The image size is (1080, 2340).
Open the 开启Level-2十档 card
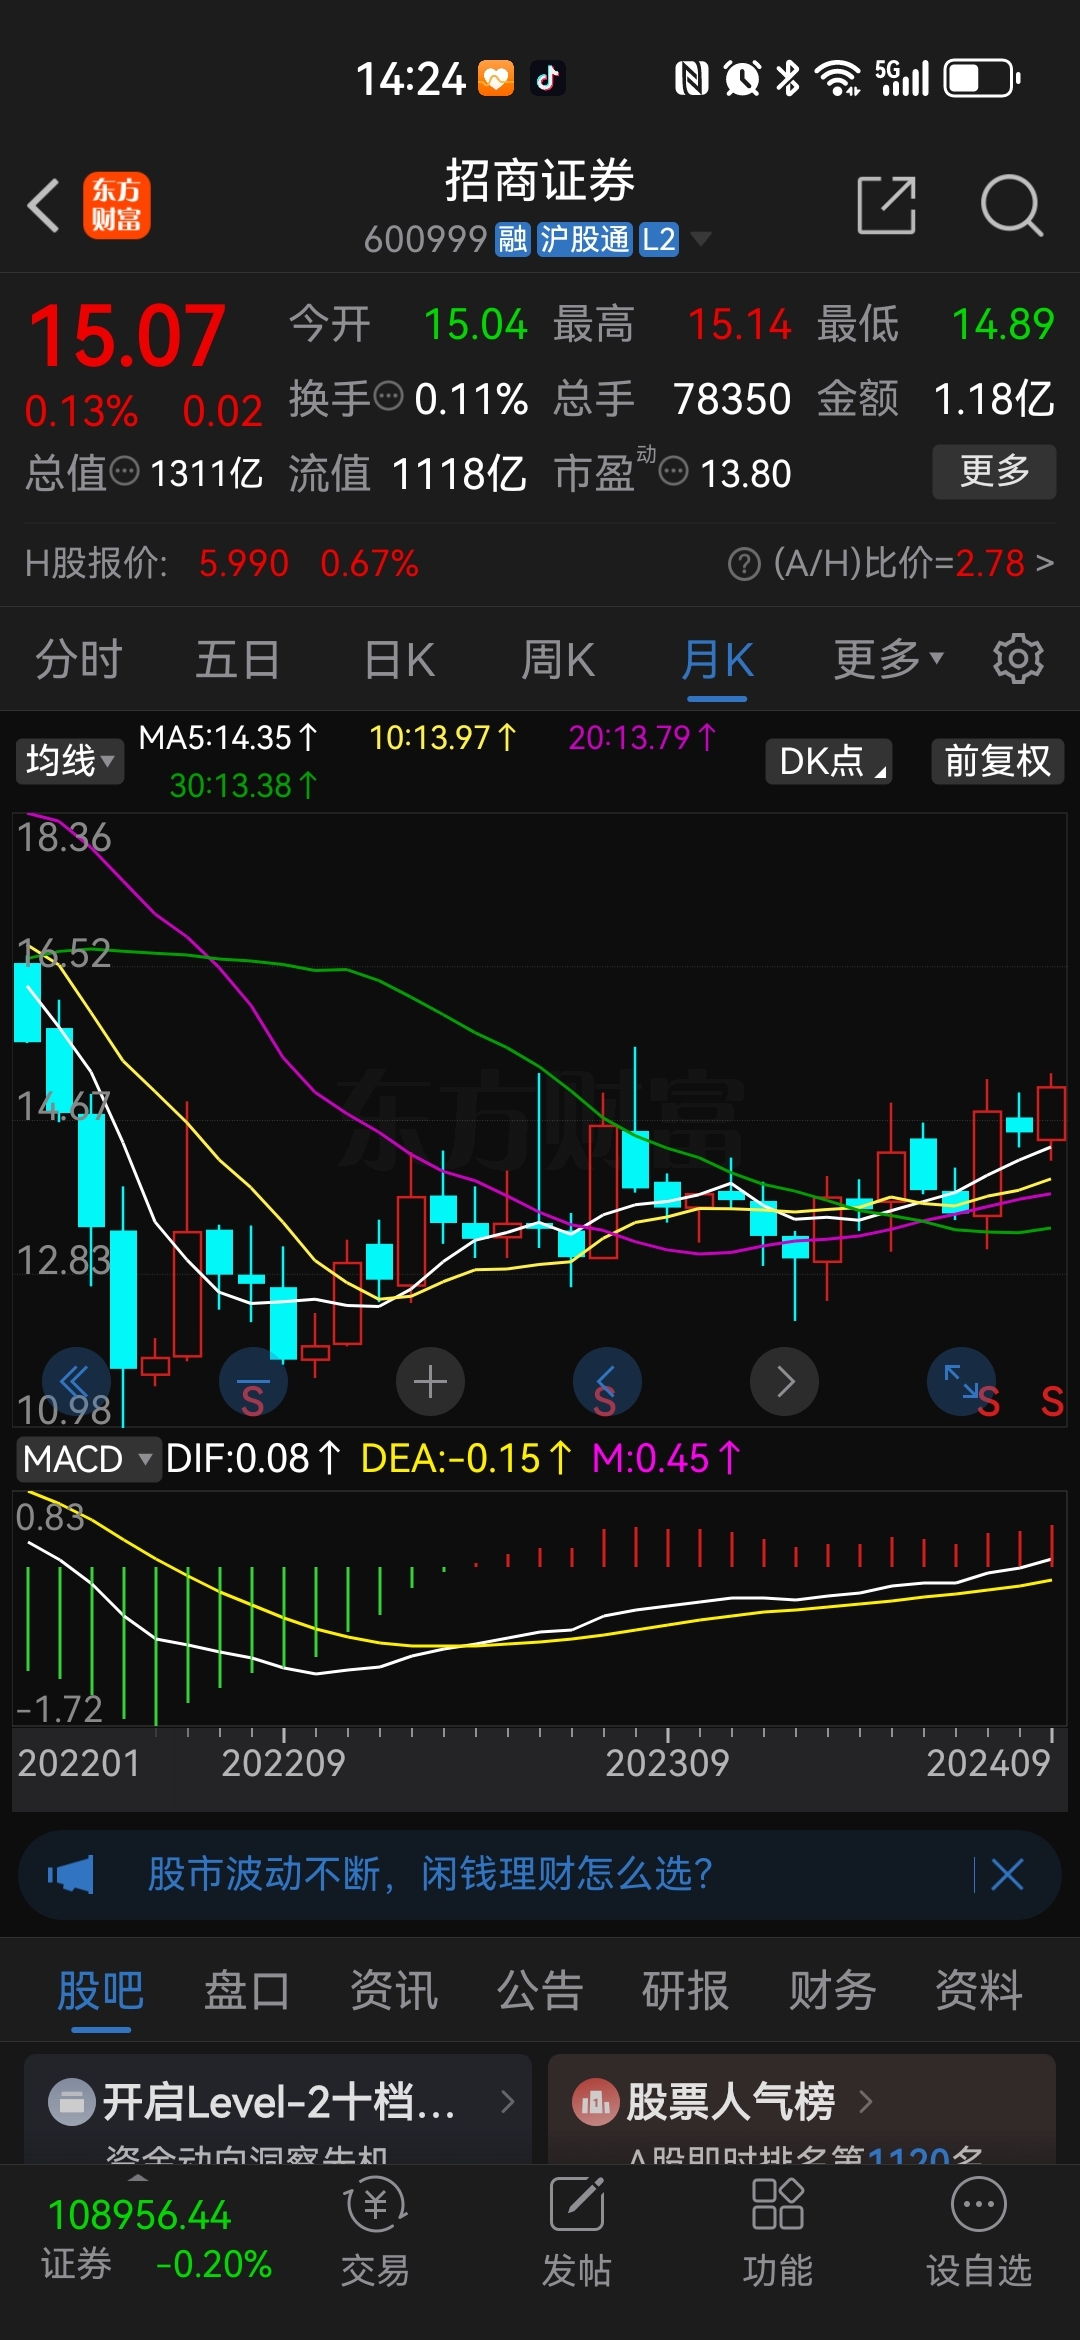tap(278, 2109)
